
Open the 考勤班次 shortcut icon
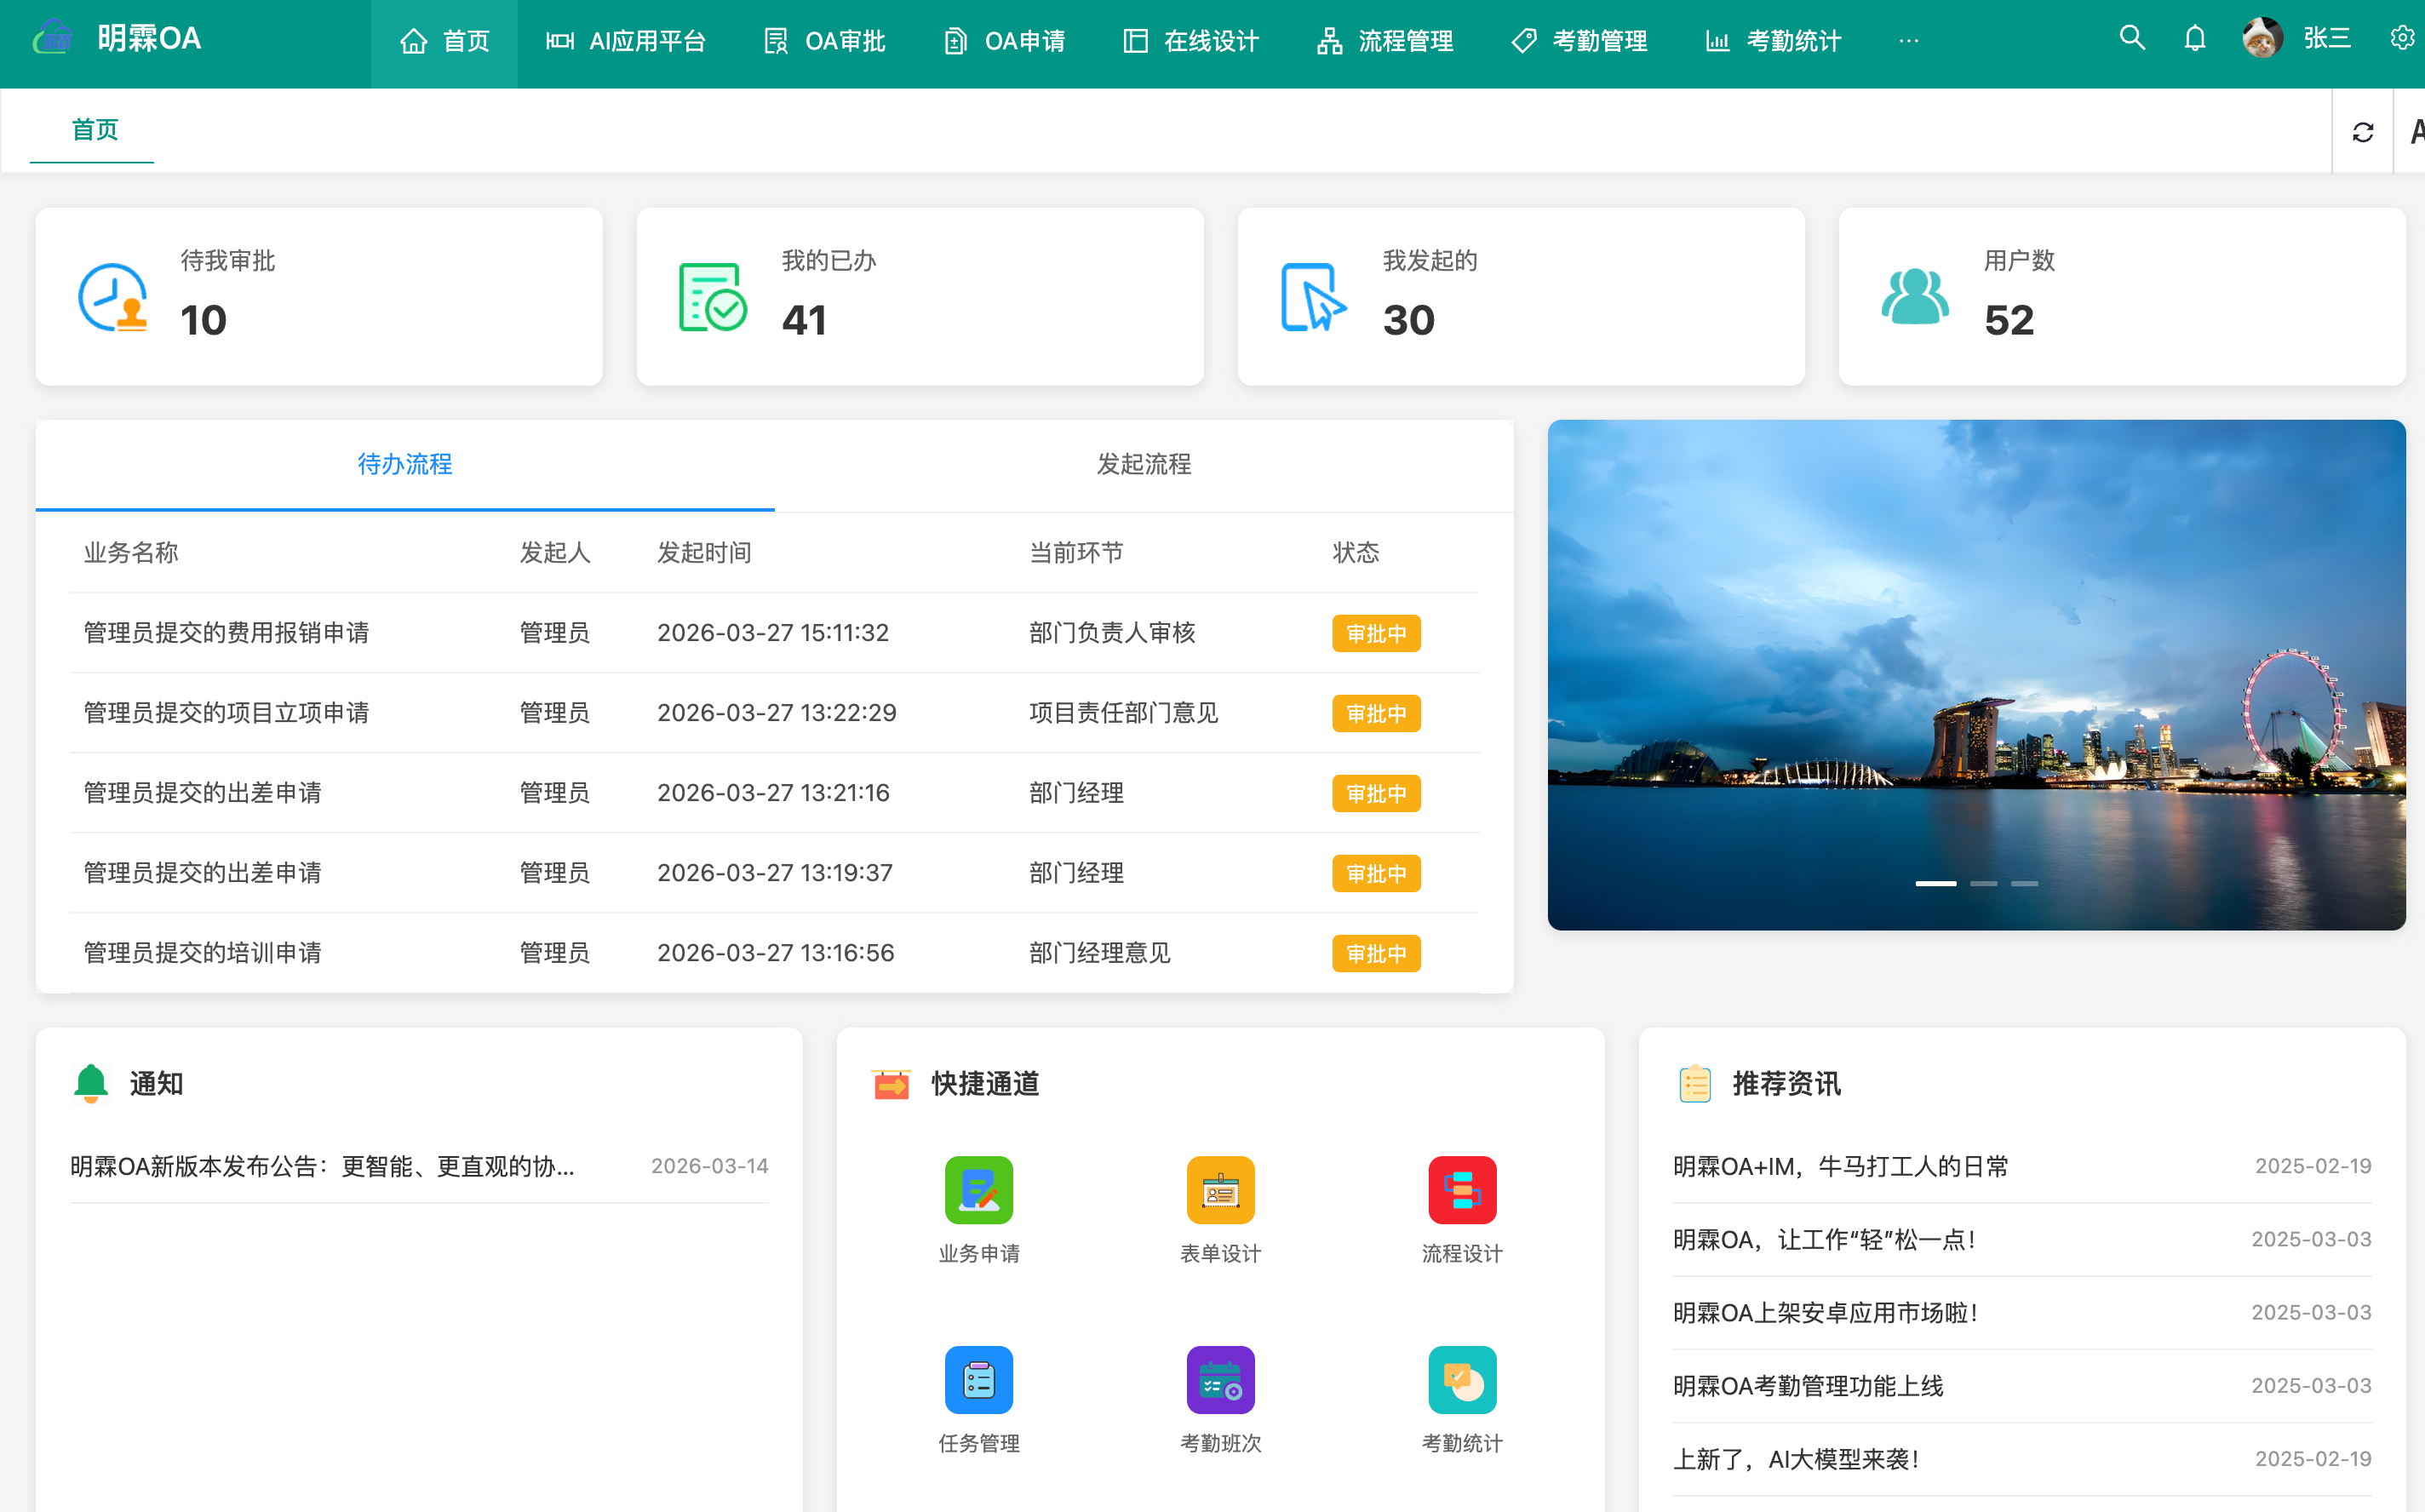click(x=1220, y=1379)
